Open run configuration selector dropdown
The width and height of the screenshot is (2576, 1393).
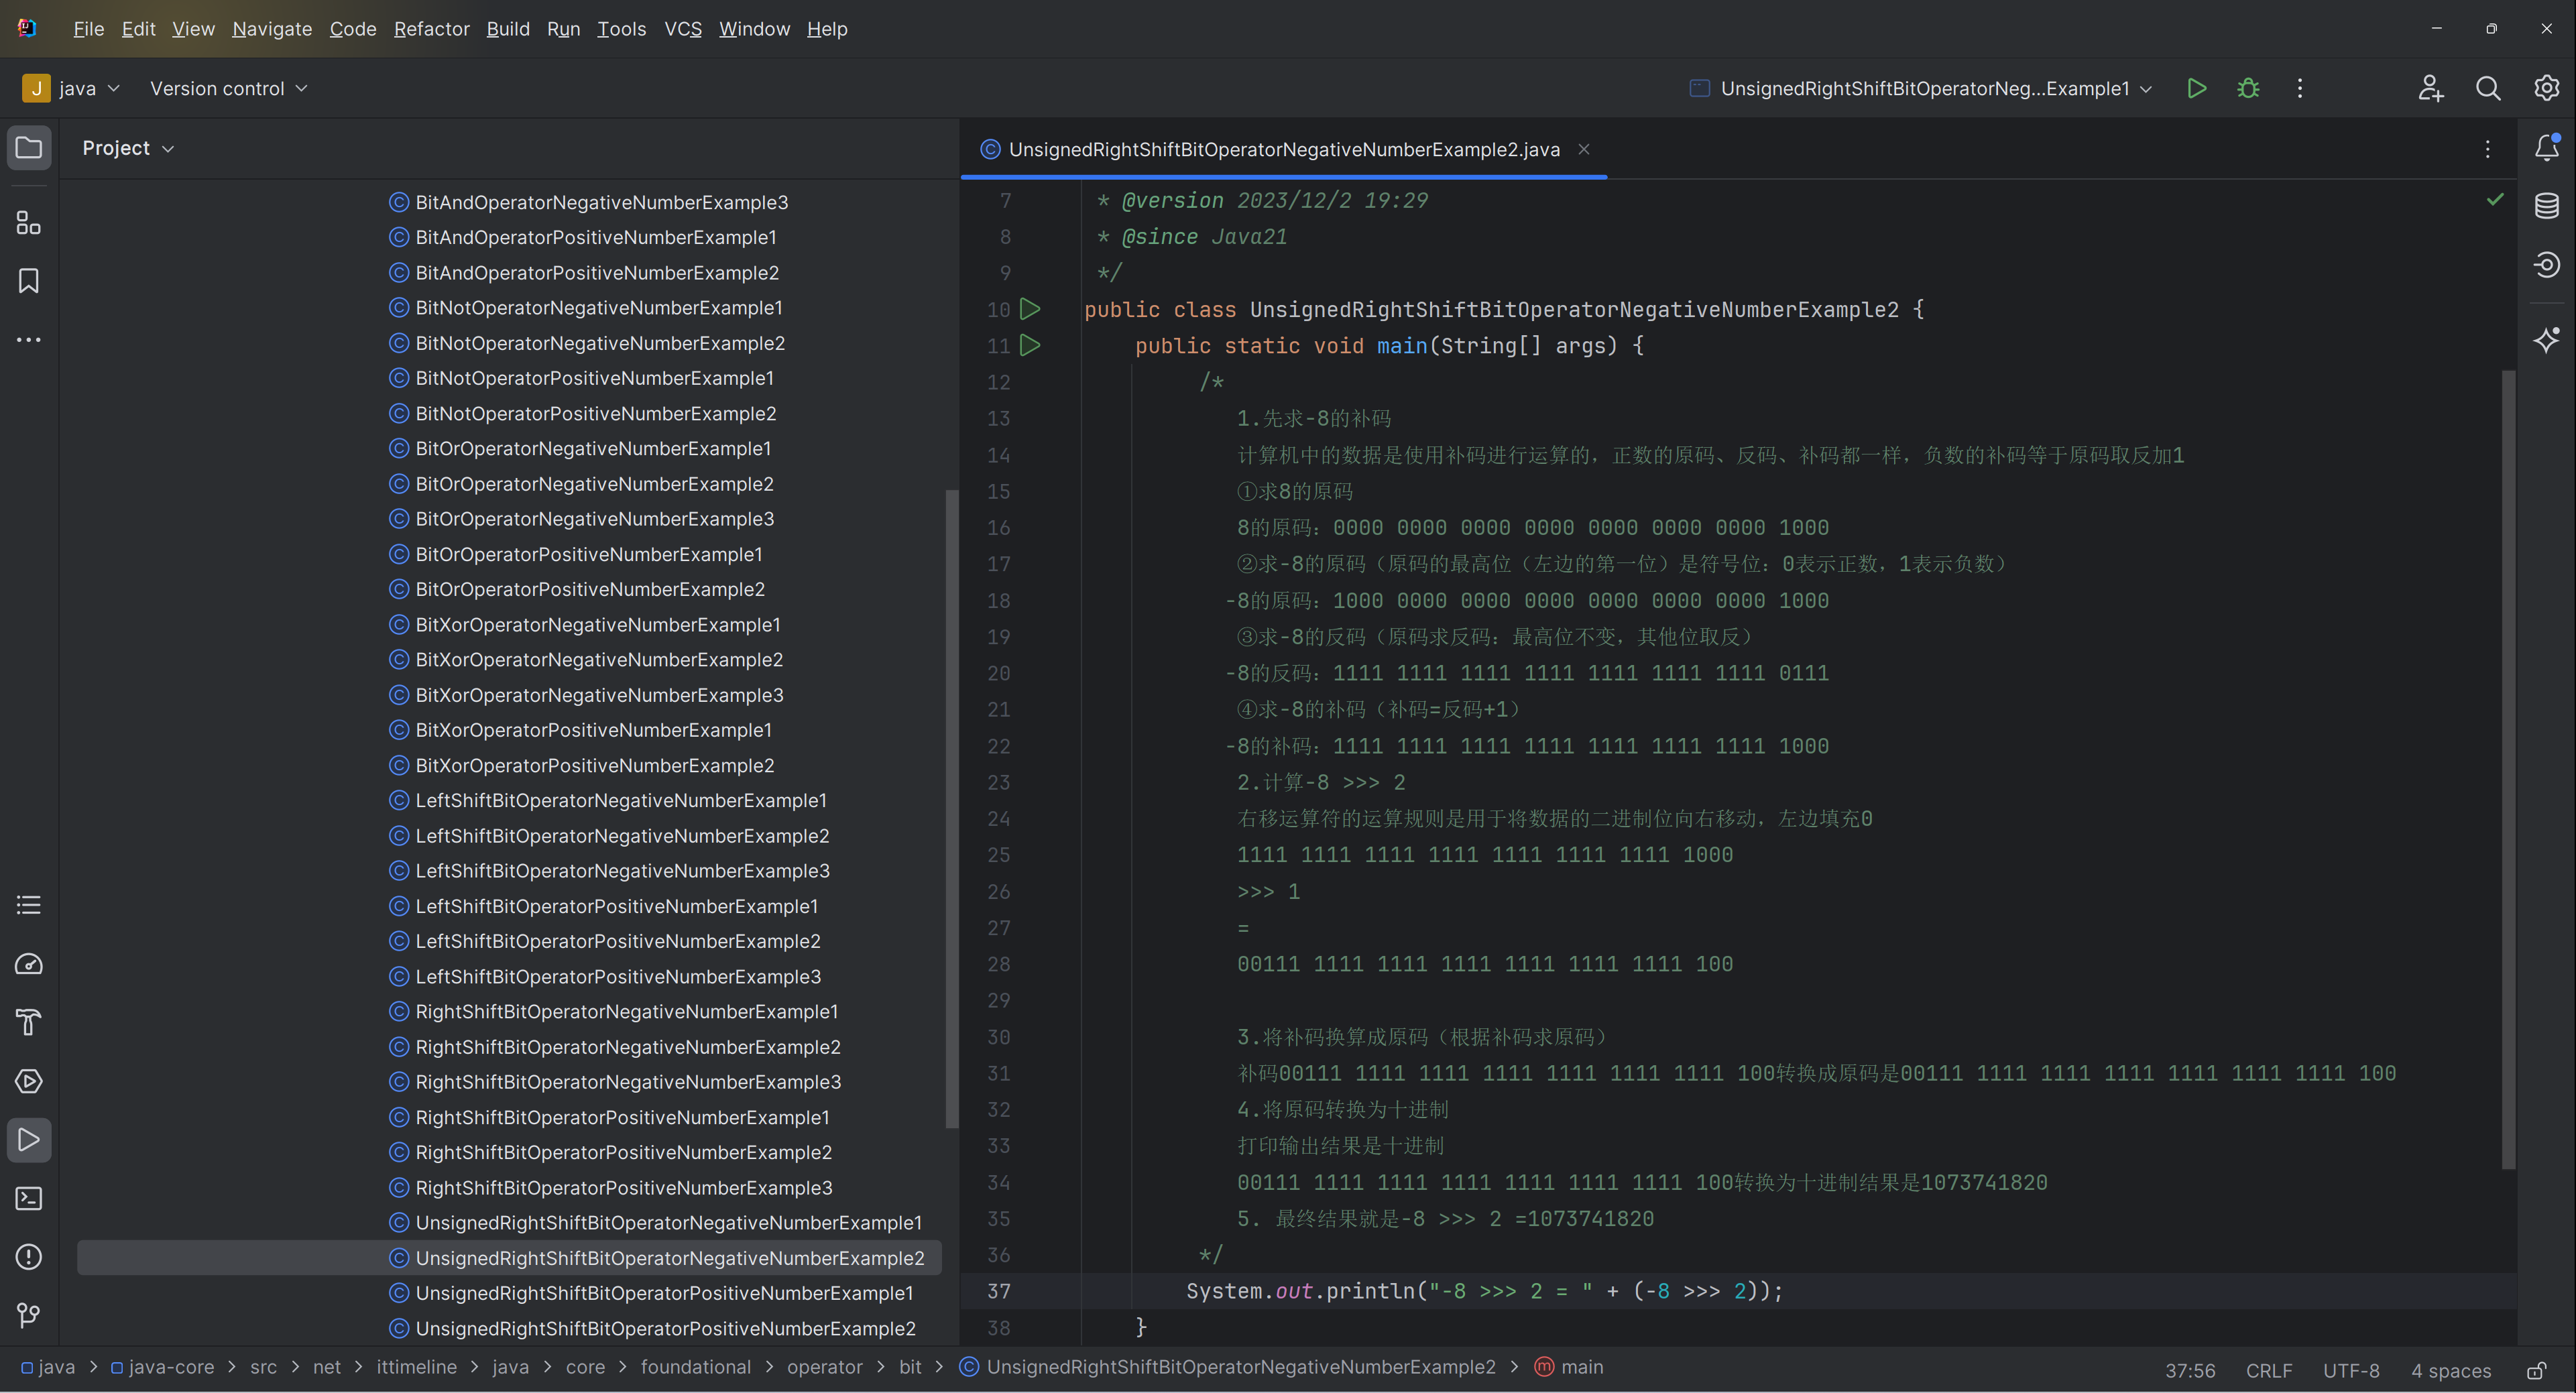click(1921, 88)
